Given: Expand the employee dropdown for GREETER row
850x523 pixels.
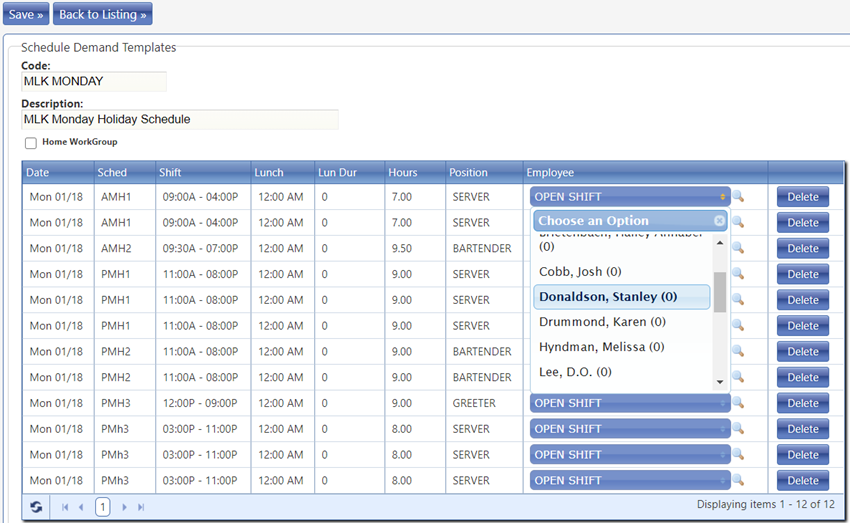Looking at the screenshot, I should (629, 403).
